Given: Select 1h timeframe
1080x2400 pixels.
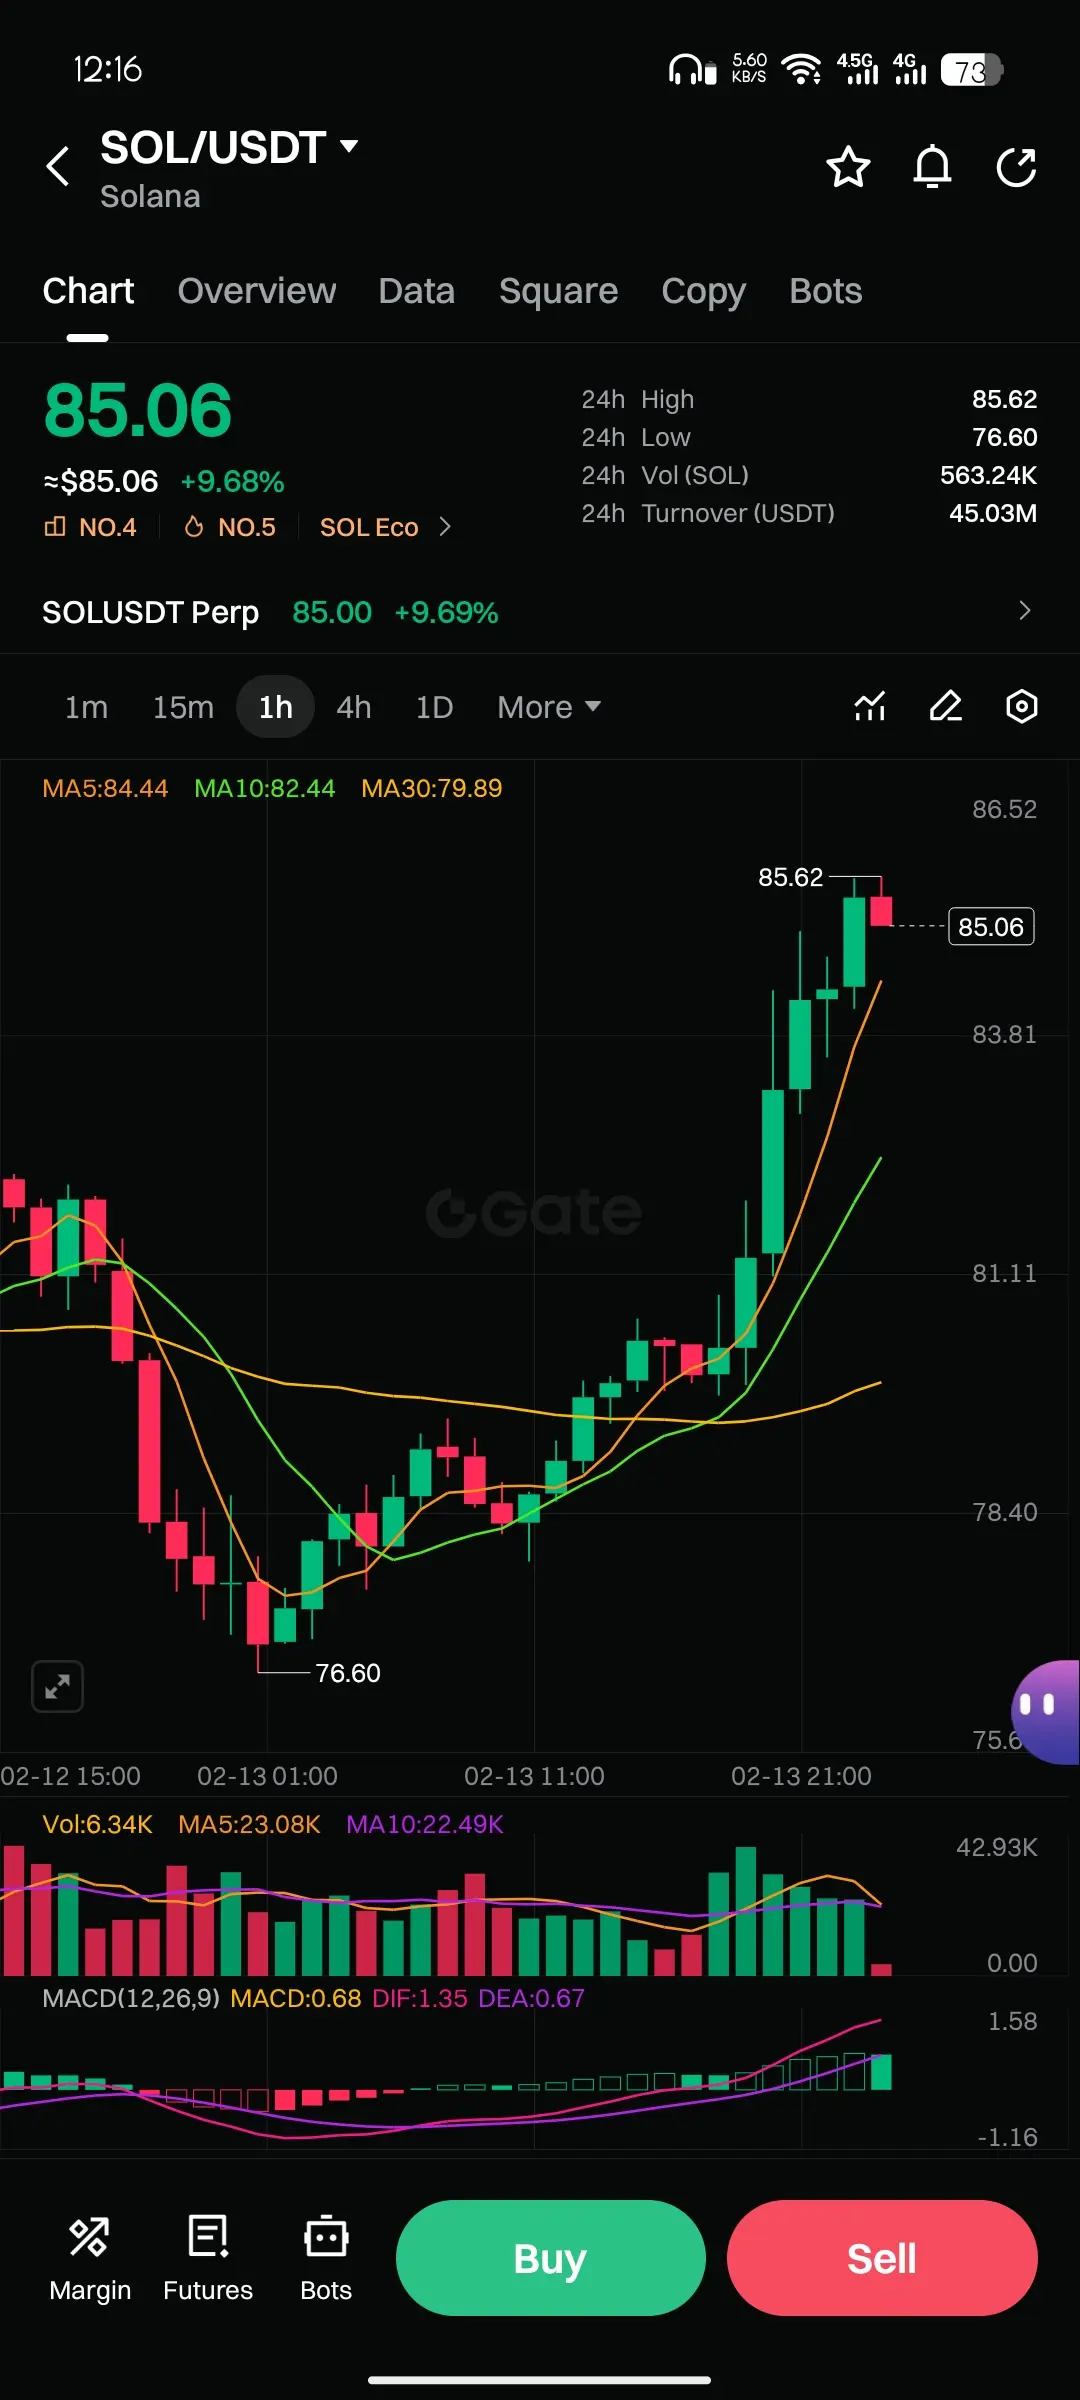Looking at the screenshot, I should [276, 707].
